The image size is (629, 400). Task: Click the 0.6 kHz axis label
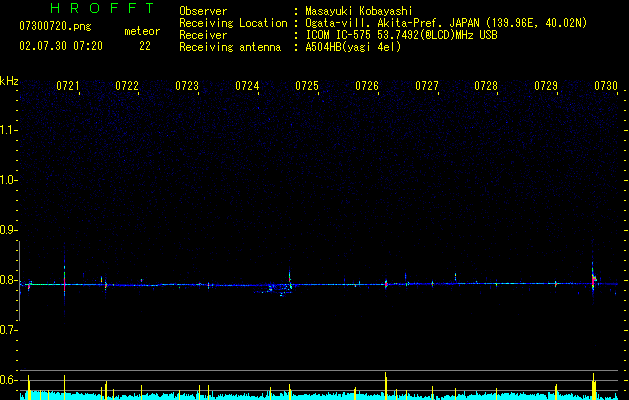(x=8, y=380)
